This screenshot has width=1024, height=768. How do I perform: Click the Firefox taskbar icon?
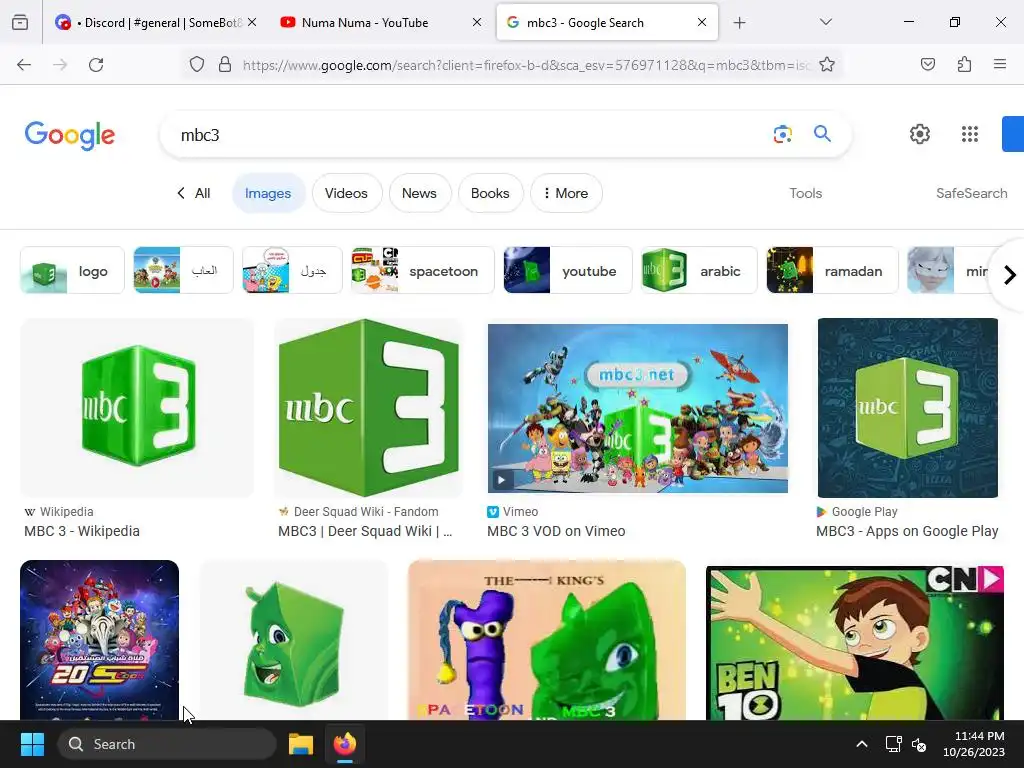[x=345, y=744]
